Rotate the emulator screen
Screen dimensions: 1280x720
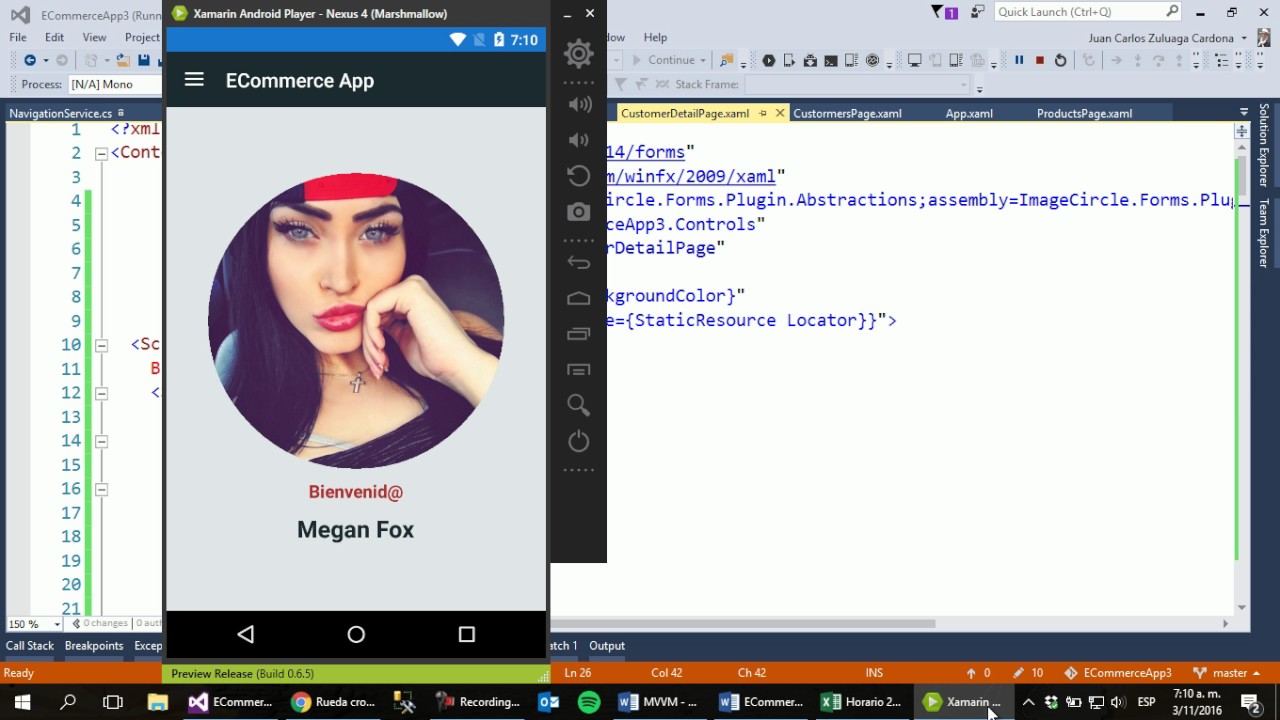pyautogui.click(x=578, y=176)
